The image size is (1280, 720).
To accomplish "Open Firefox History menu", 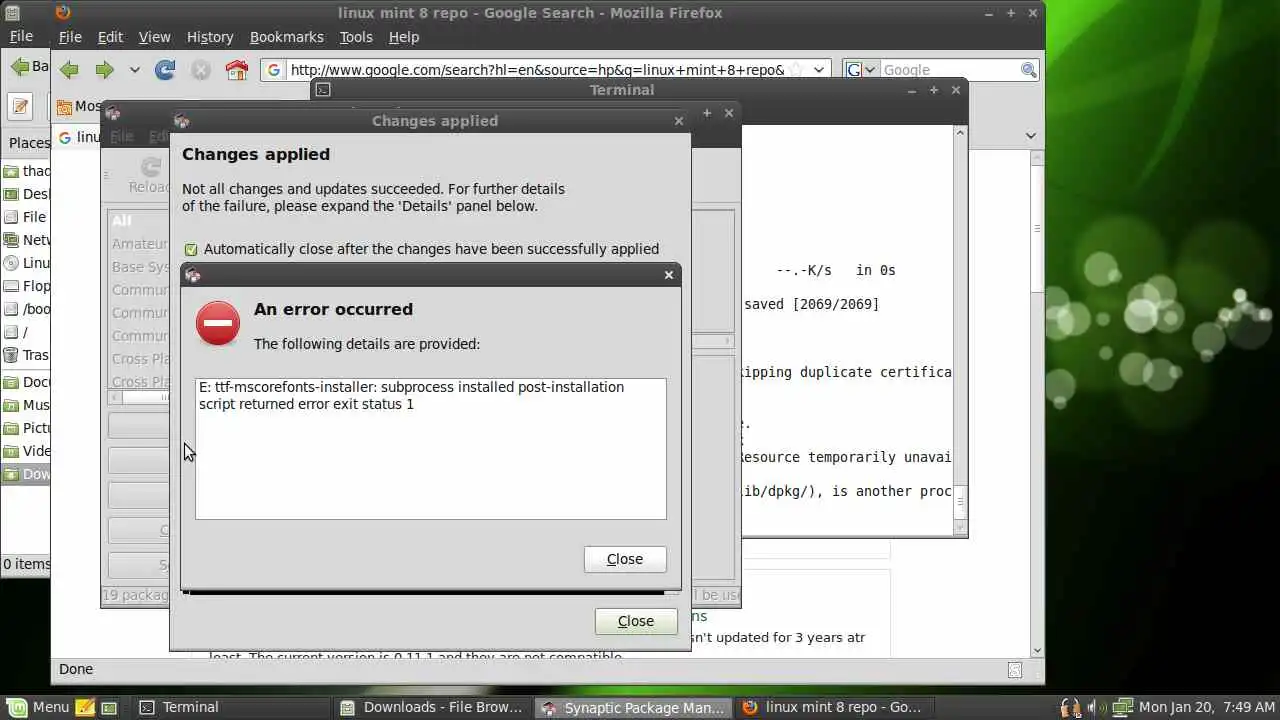I will click(x=210, y=37).
